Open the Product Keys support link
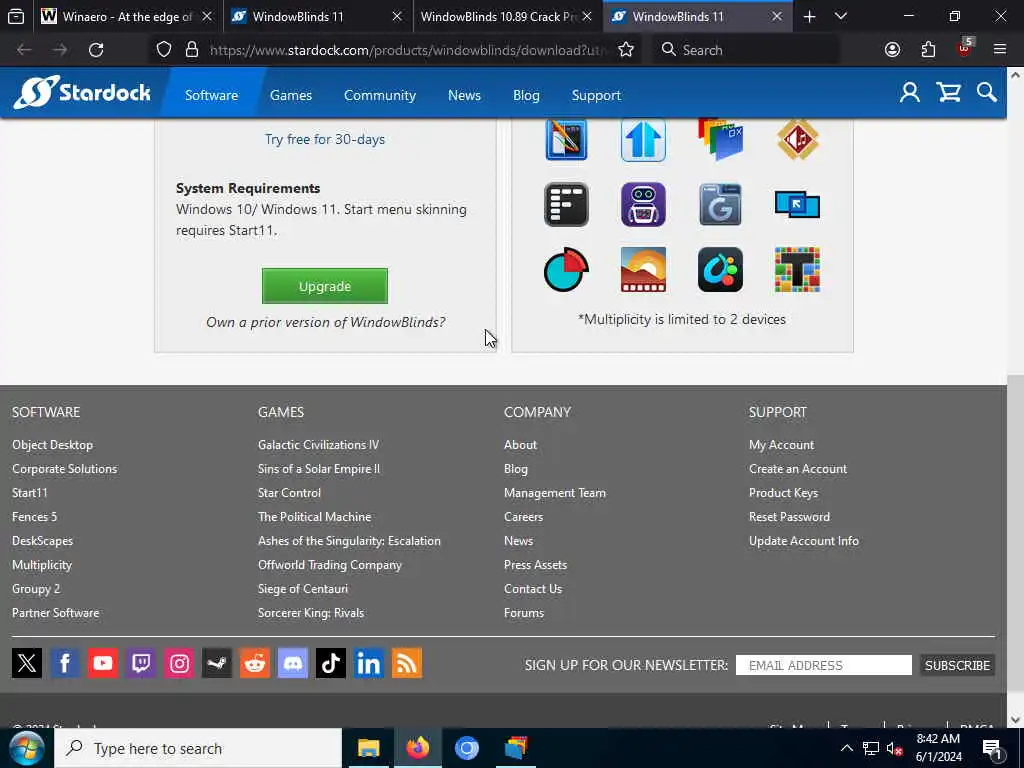The width and height of the screenshot is (1024, 768). pyautogui.click(x=783, y=493)
